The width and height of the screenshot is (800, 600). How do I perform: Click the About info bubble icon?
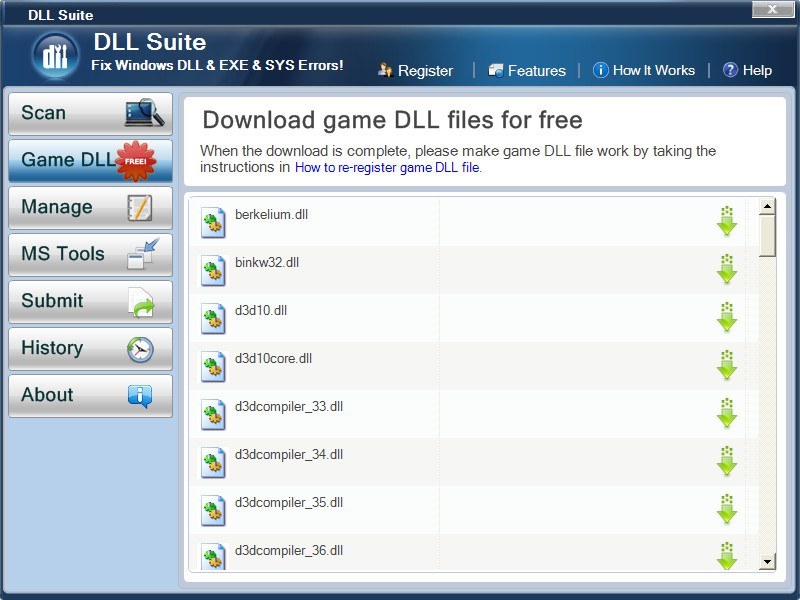coord(140,396)
